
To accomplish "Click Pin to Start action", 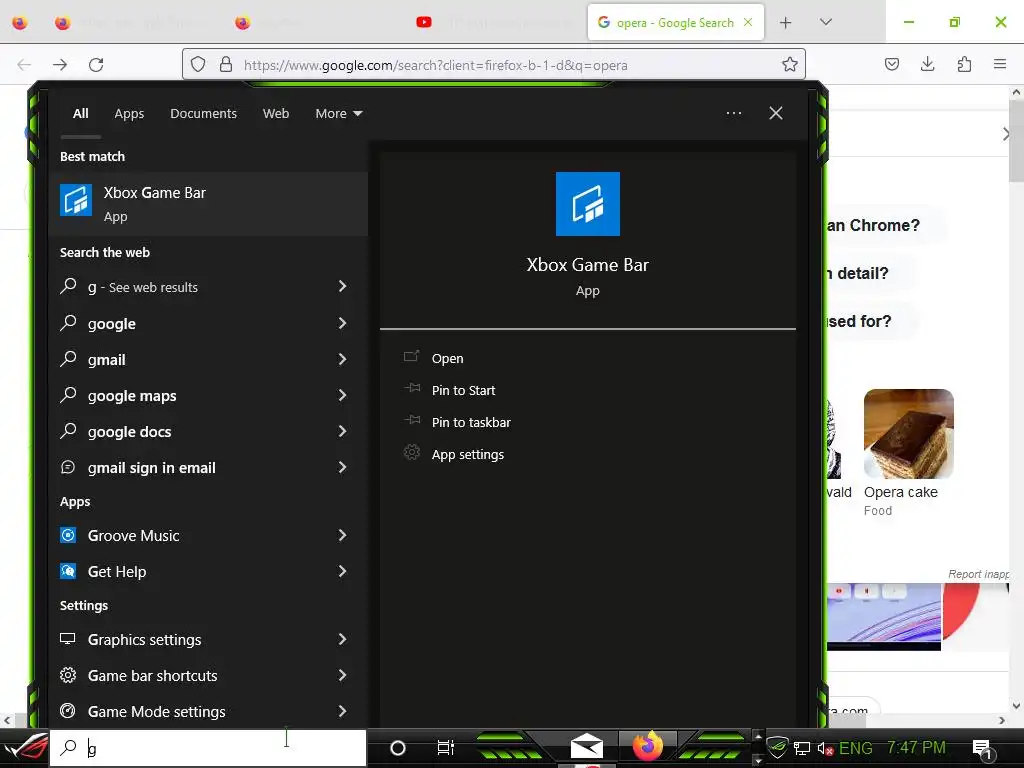I will 463,391.
